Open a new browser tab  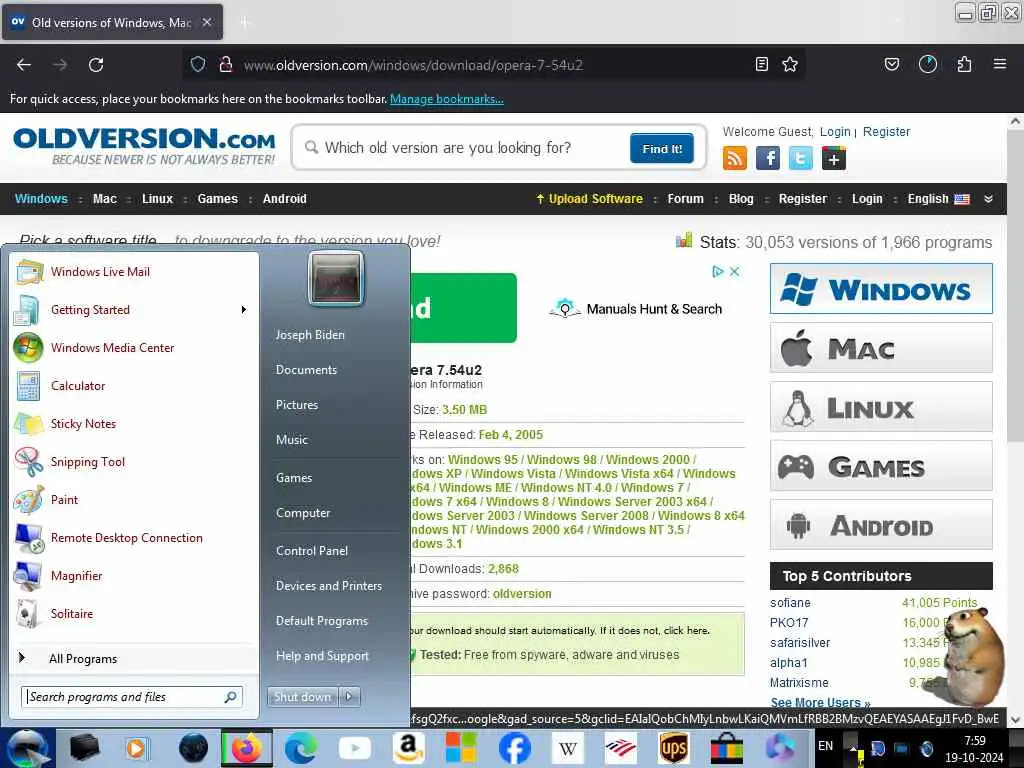(x=244, y=23)
